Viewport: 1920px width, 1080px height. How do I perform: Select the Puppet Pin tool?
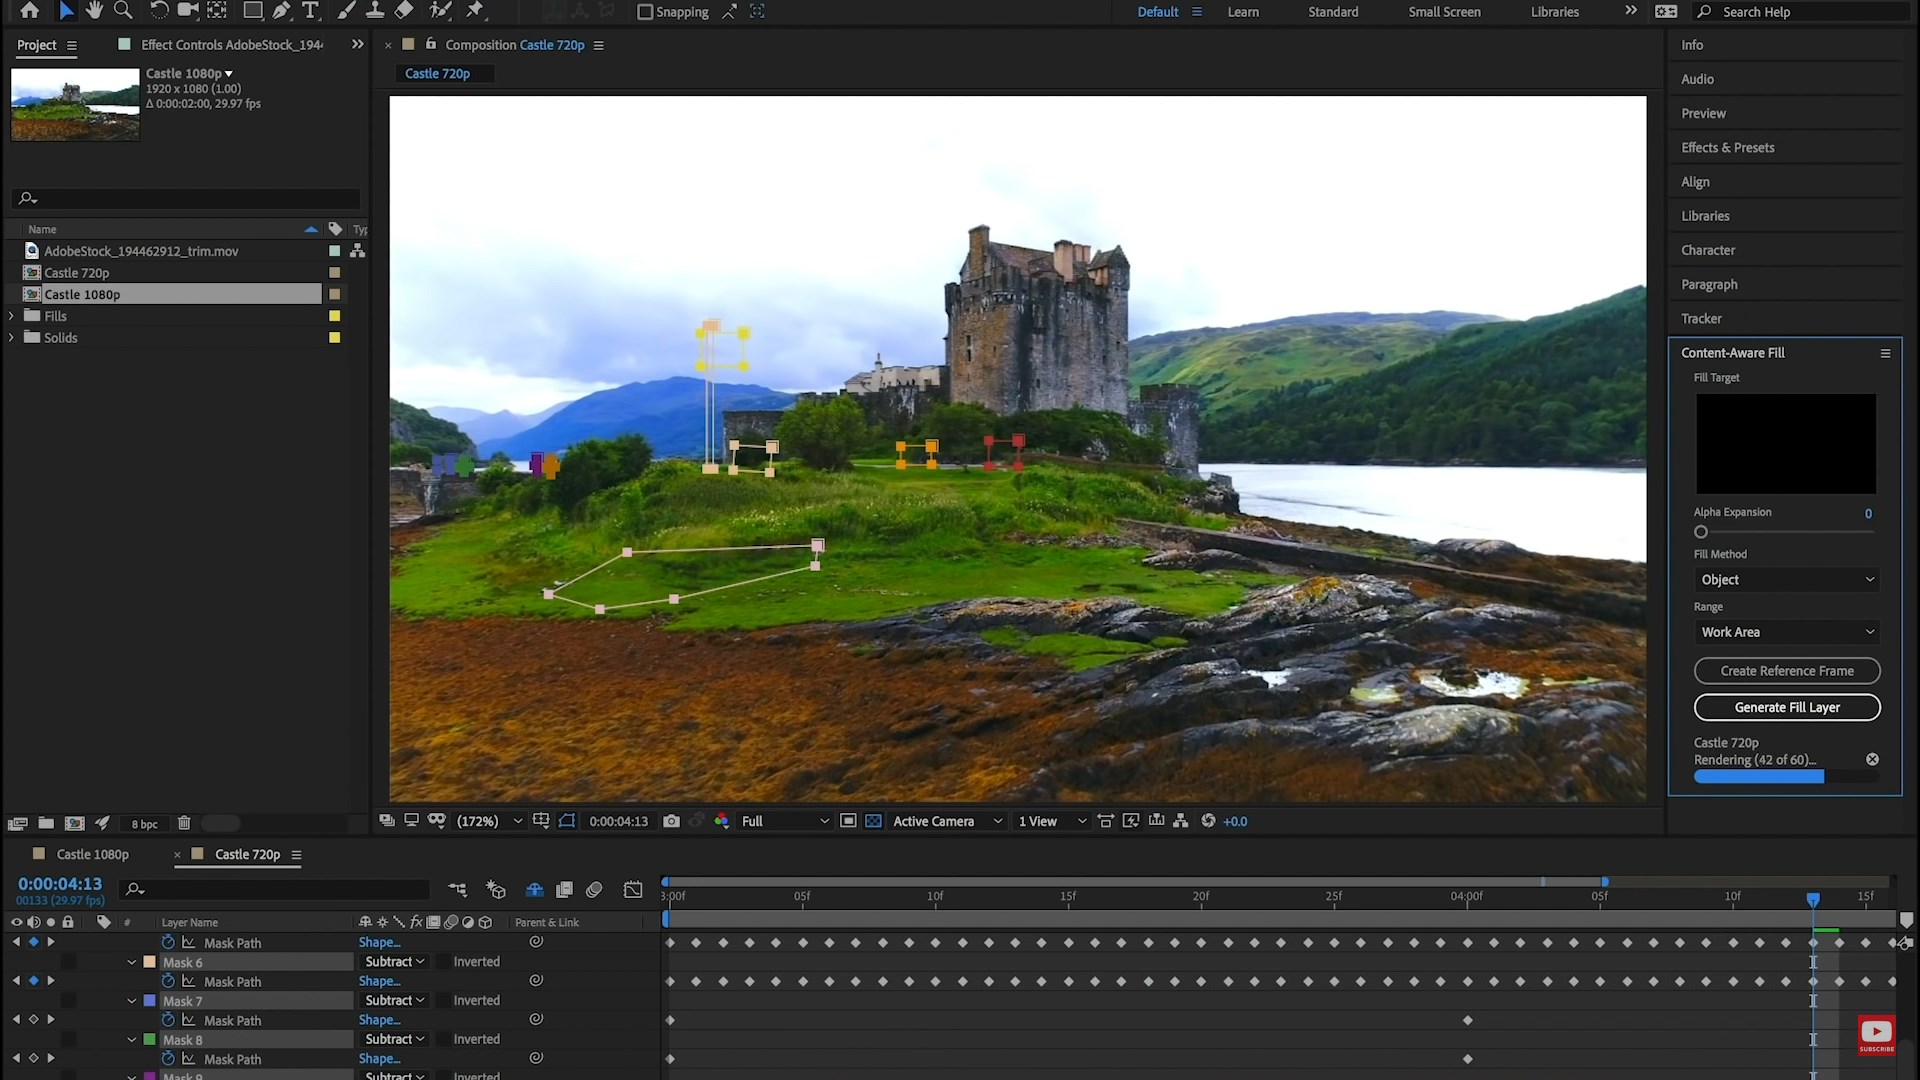[475, 11]
